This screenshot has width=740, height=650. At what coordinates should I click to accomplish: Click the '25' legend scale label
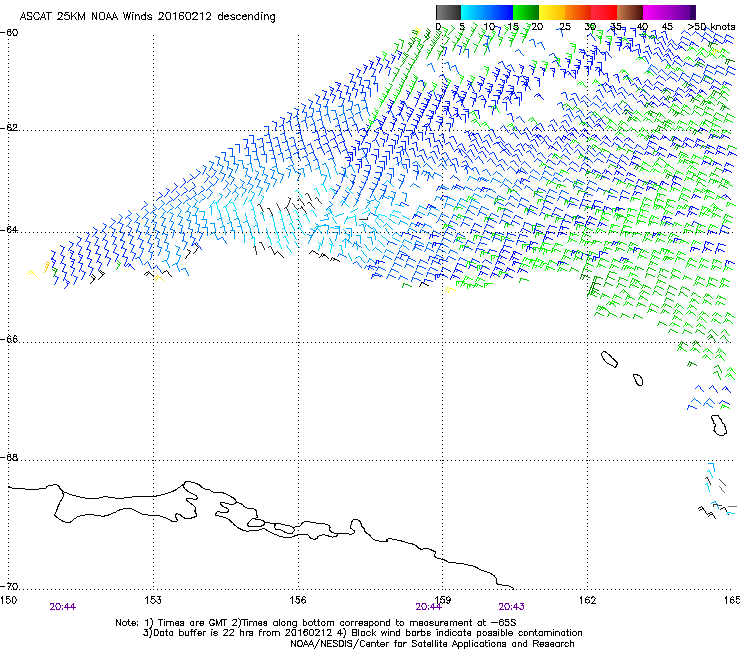point(565,27)
